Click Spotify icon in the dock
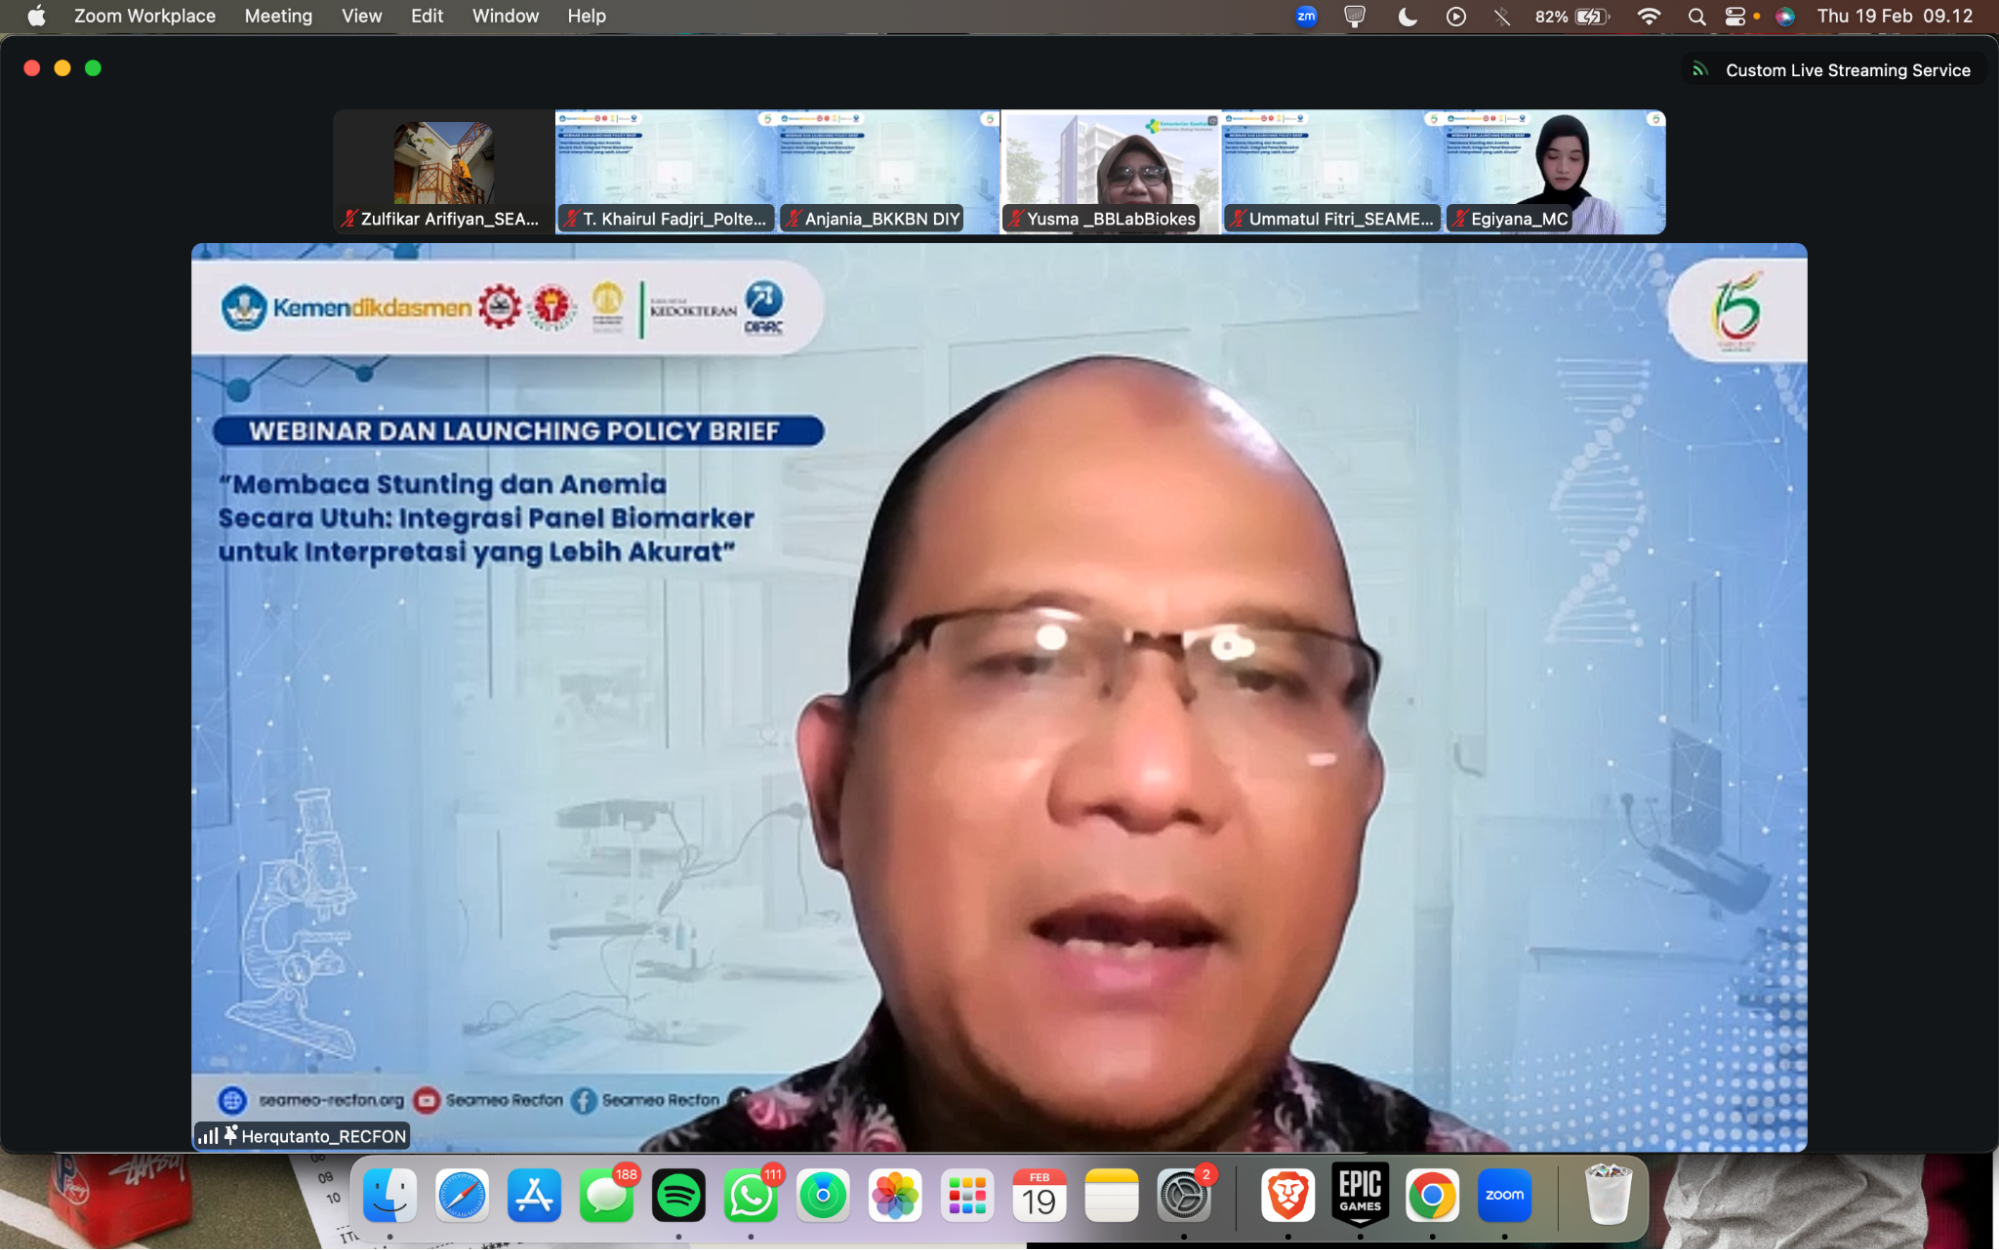The image size is (1999, 1250). point(678,1195)
